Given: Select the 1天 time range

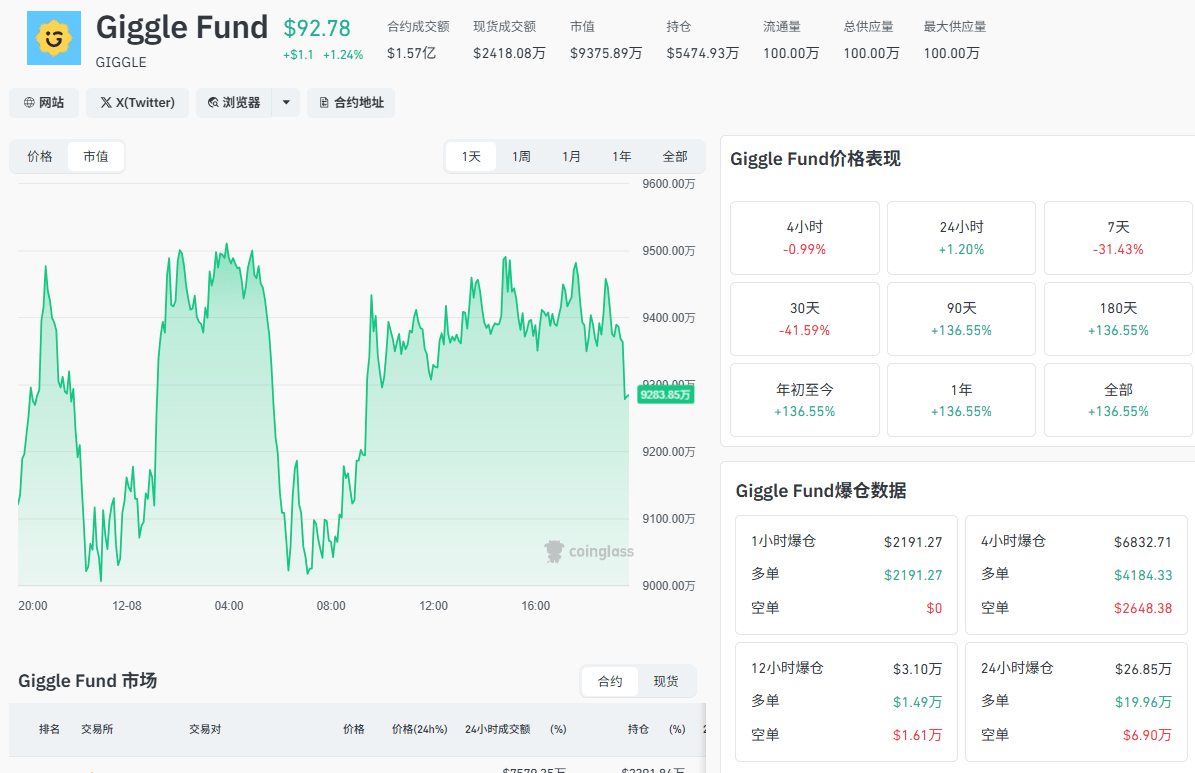Looking at the screenshot, I should pos(471,156).
